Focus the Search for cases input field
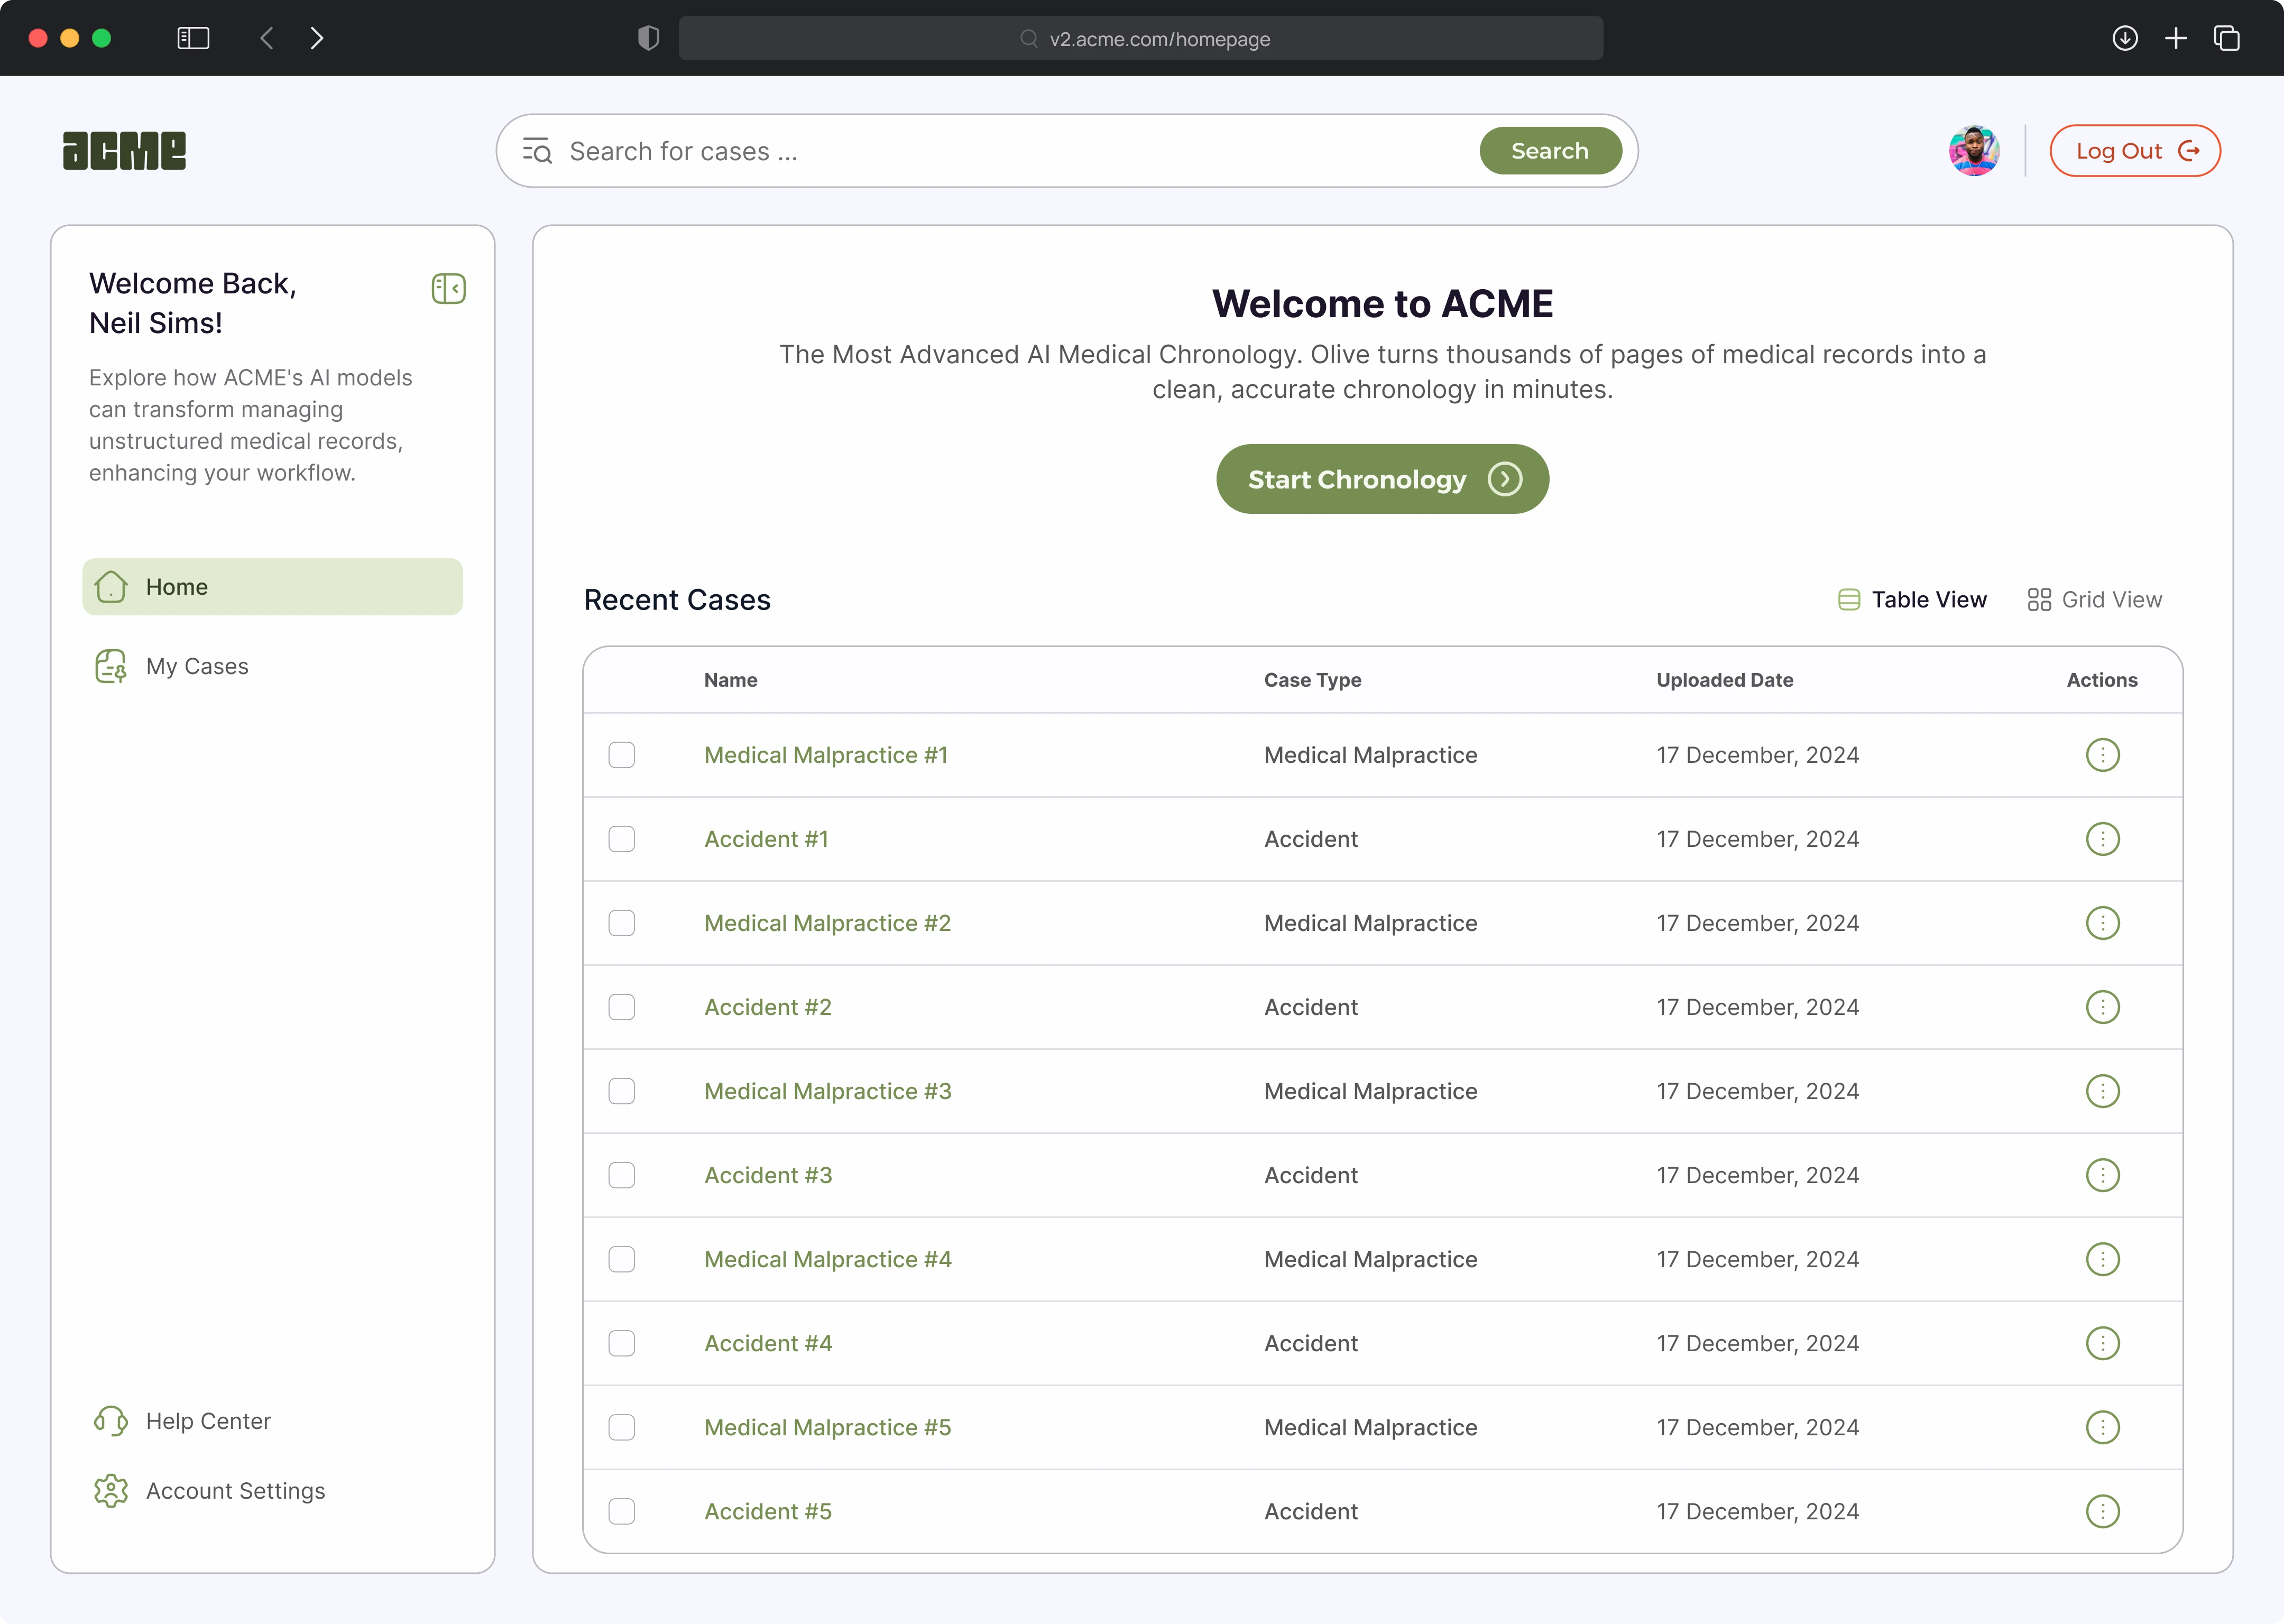The height and width of the screenshot is (1624, 2284). pyautogui.click(x=1010, y=151)
